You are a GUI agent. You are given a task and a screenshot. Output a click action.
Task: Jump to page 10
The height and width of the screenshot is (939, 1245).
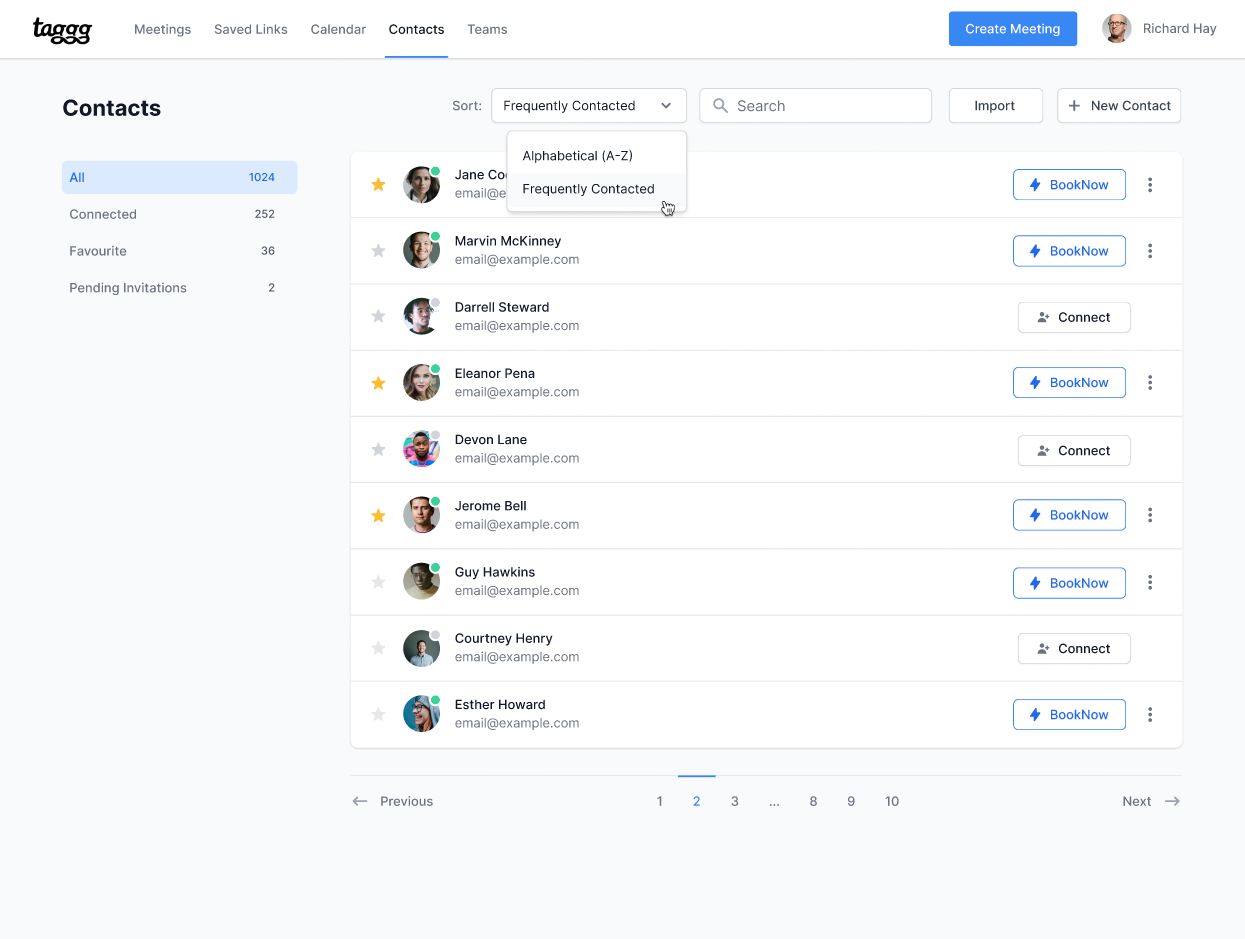892,801
